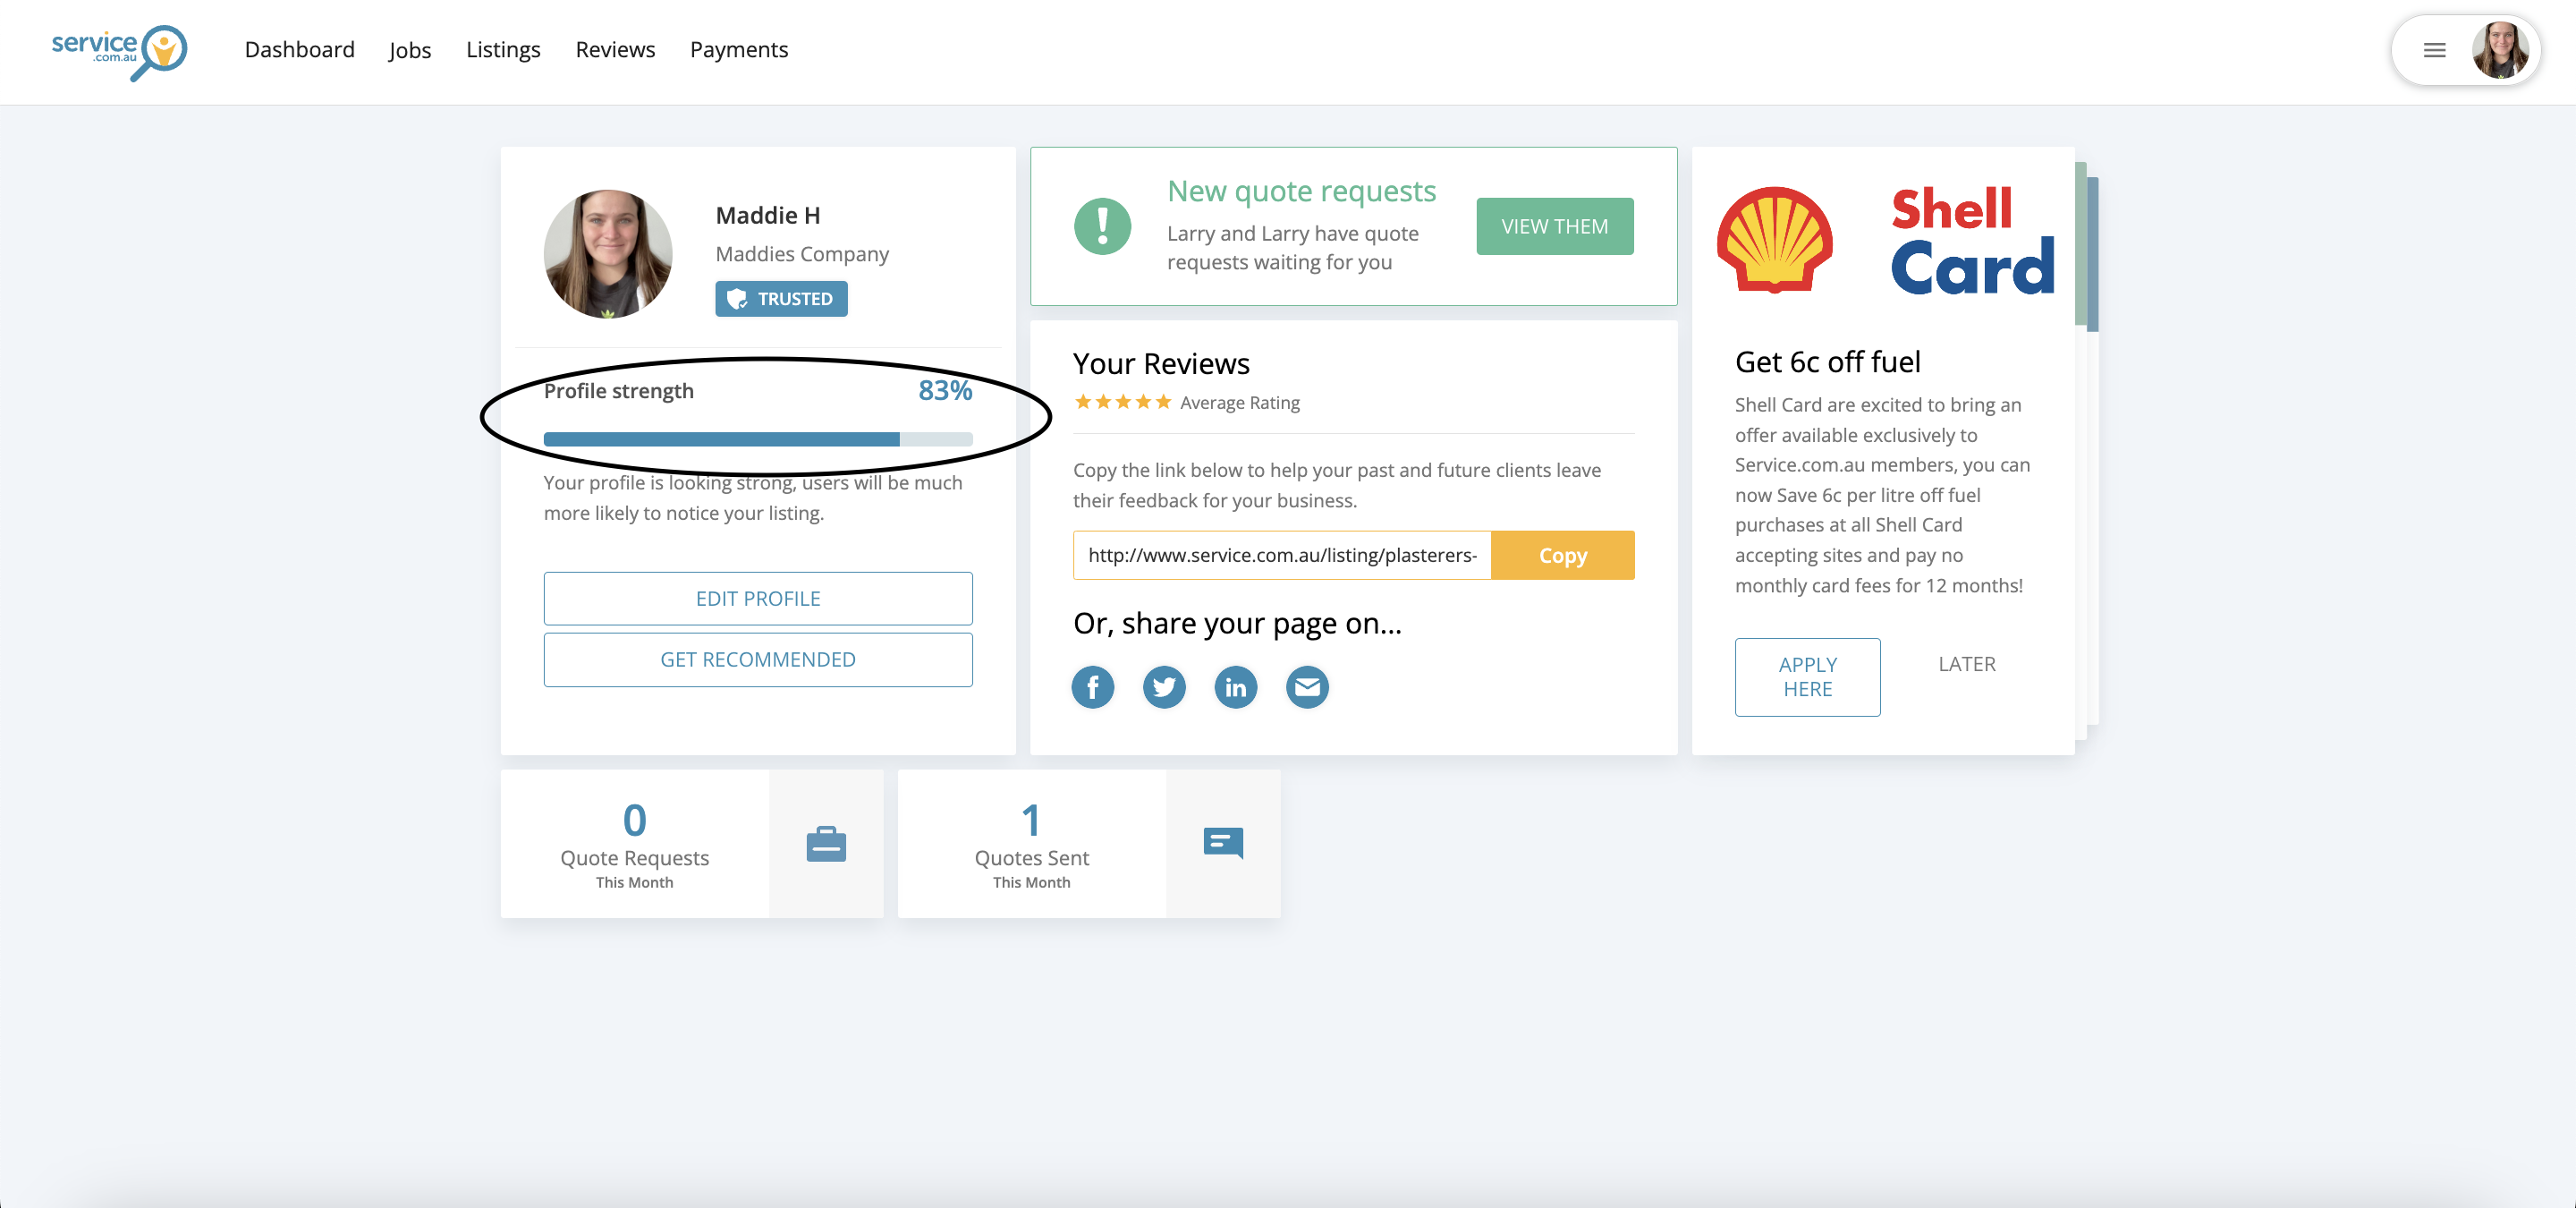This screenshot has height=1208, width=2576.
Task: Share page on Twitter
Action: click(1164, 687)
